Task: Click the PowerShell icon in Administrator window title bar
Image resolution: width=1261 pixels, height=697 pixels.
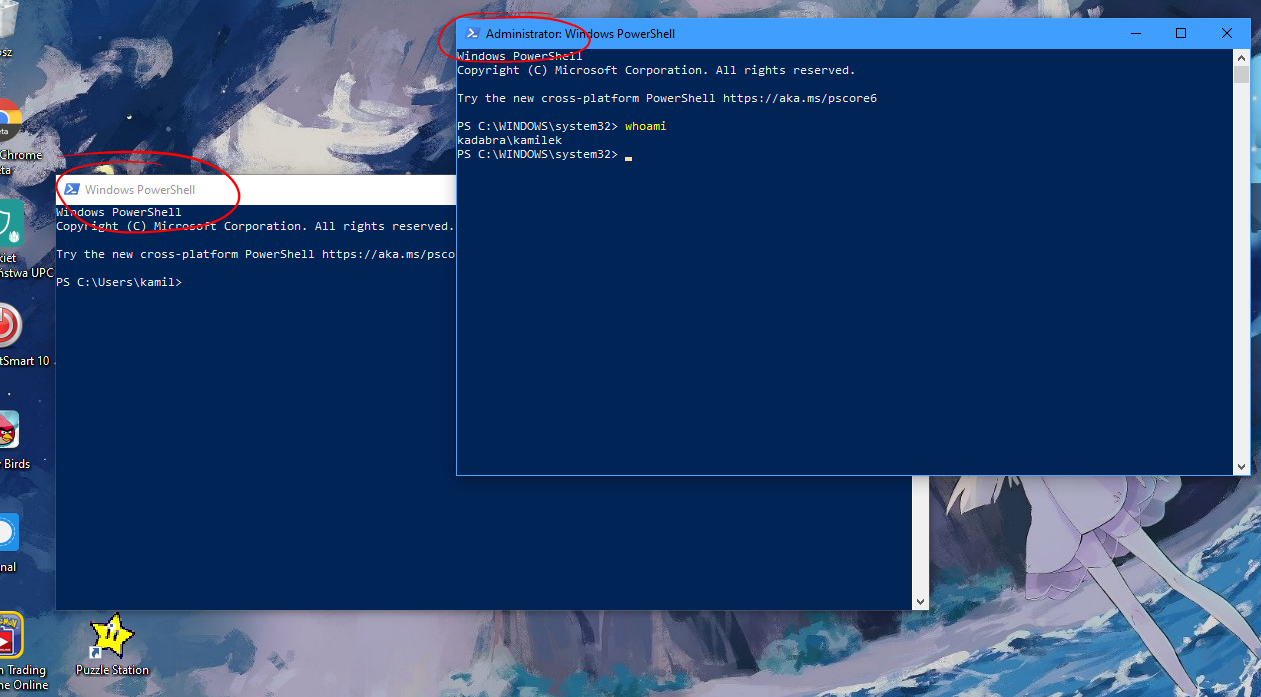Action: (472, 33)
